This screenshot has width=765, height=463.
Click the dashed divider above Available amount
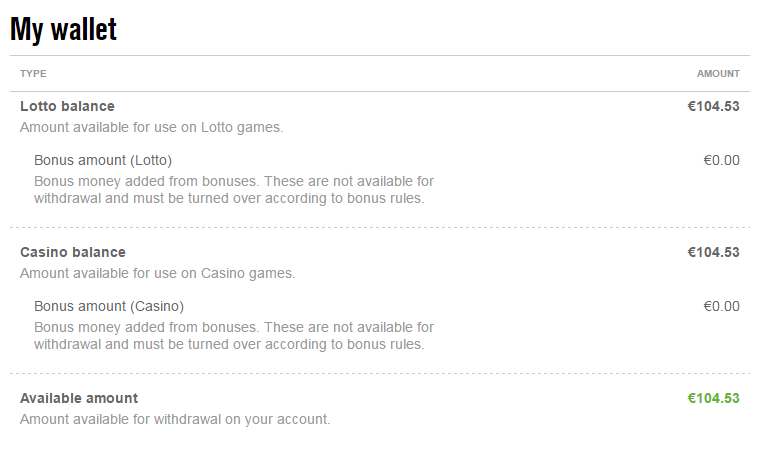[x=380, y=374]
